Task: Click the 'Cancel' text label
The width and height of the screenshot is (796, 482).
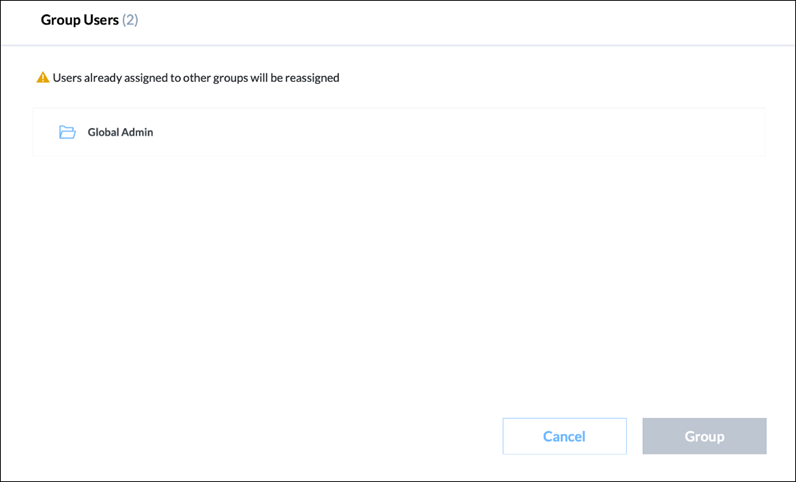Action: [x=565, y=436]
